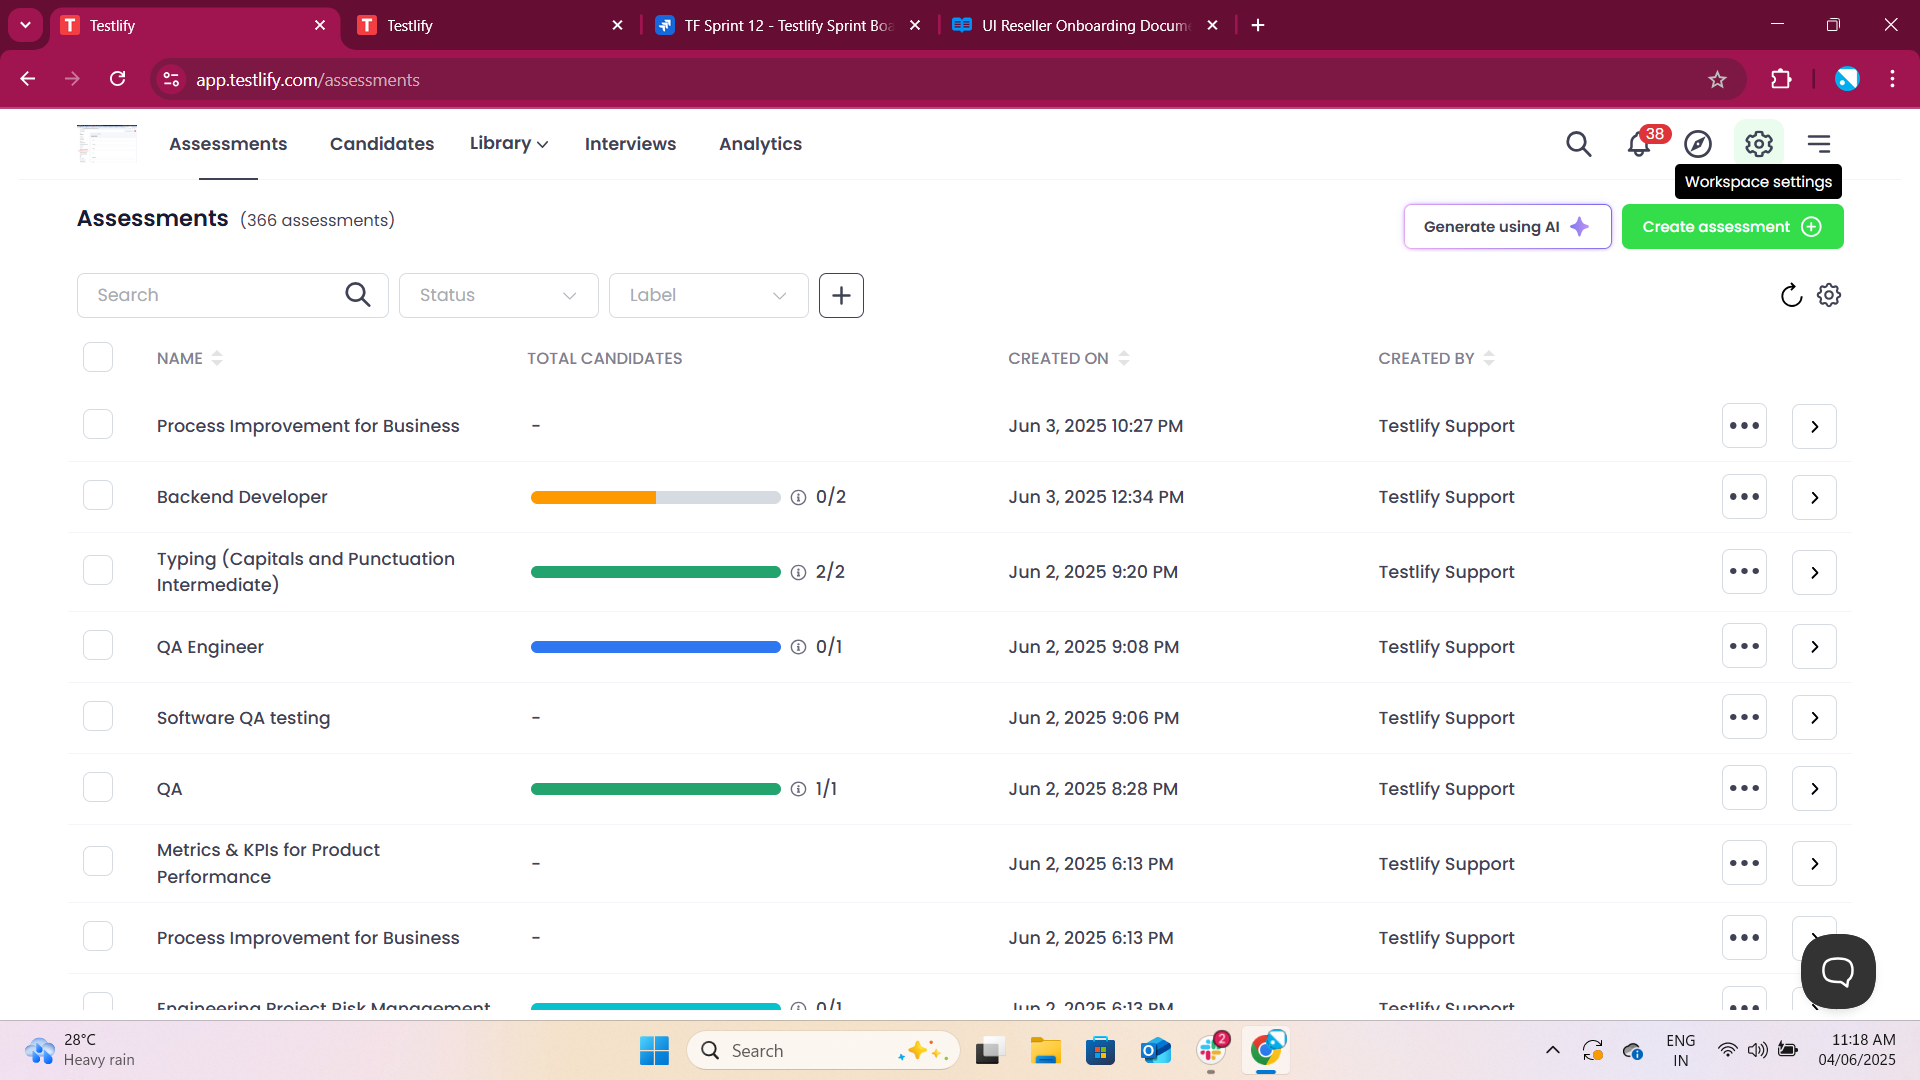Open the Workspace settings gear icon

point(1758,144)
